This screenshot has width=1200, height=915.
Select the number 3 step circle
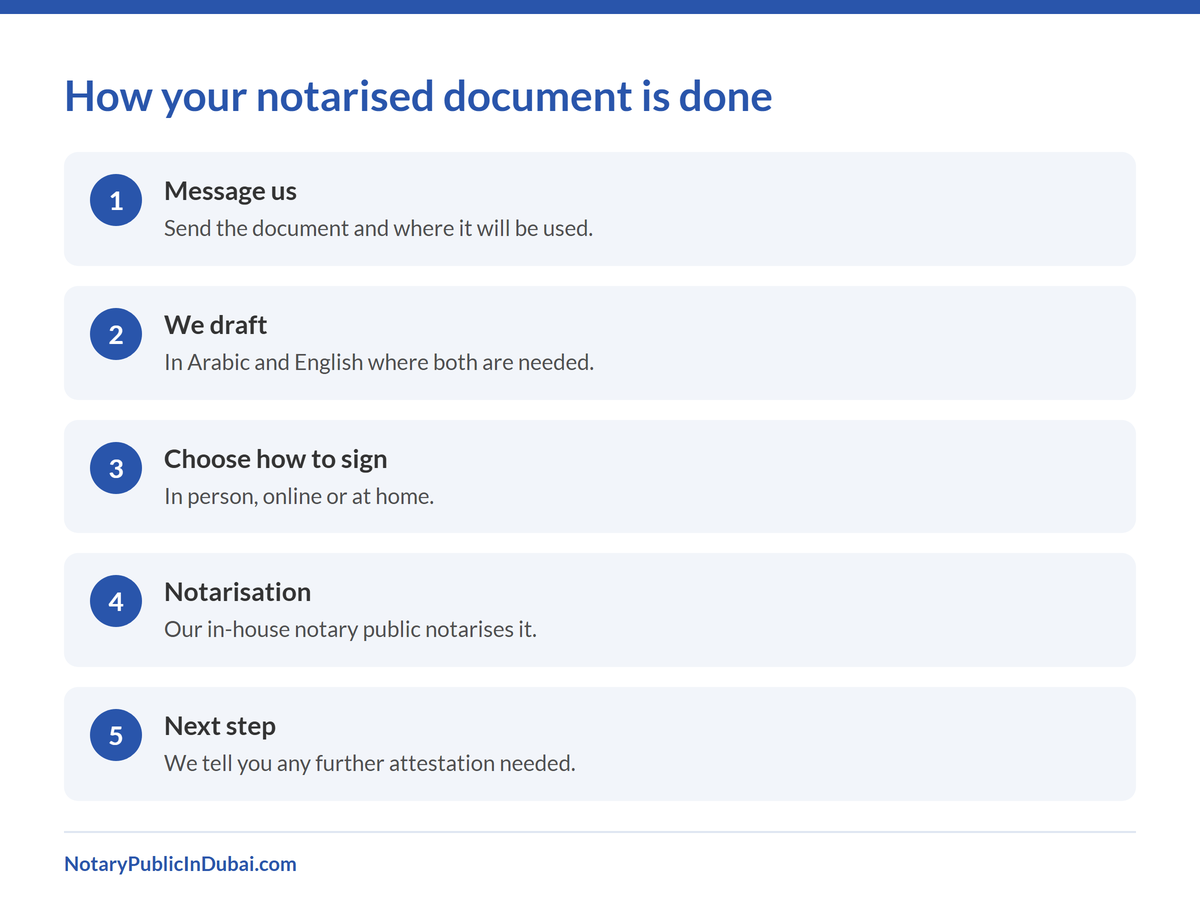click(x=116, y=468)
